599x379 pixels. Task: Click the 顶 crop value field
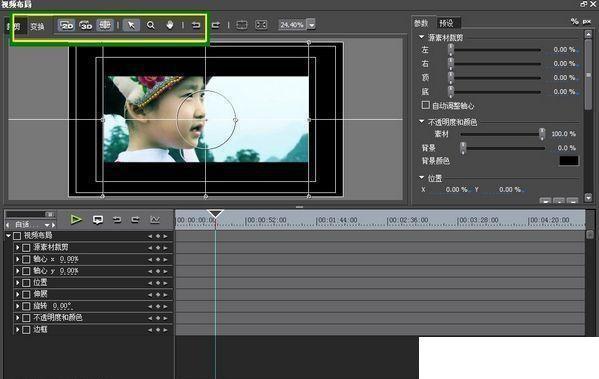click(565, 78)
